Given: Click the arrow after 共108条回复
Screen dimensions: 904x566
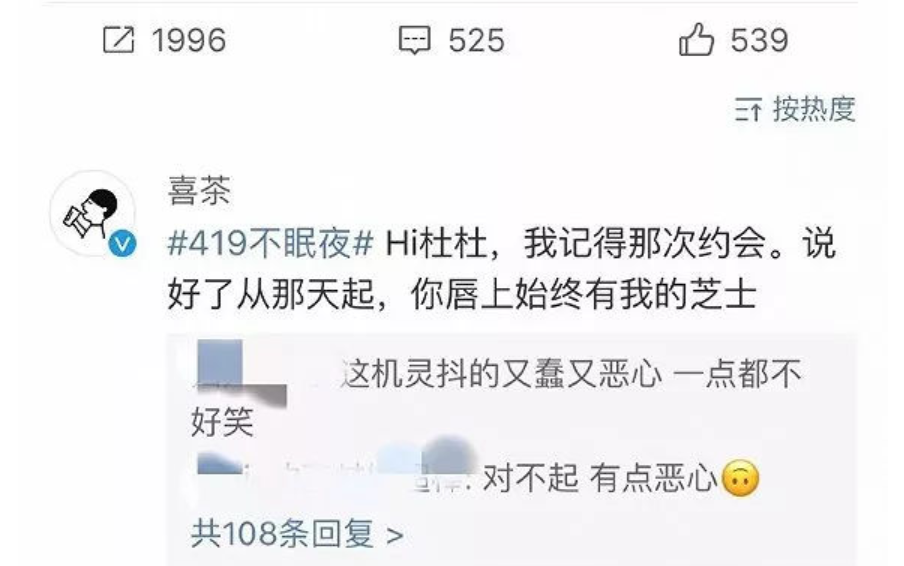Looking at the screenshot, I should 395,536.
